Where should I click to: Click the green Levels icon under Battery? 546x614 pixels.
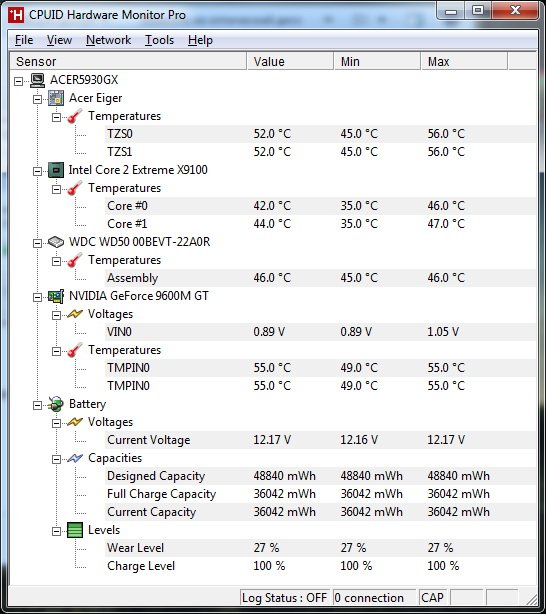click(x=75, y=530)
